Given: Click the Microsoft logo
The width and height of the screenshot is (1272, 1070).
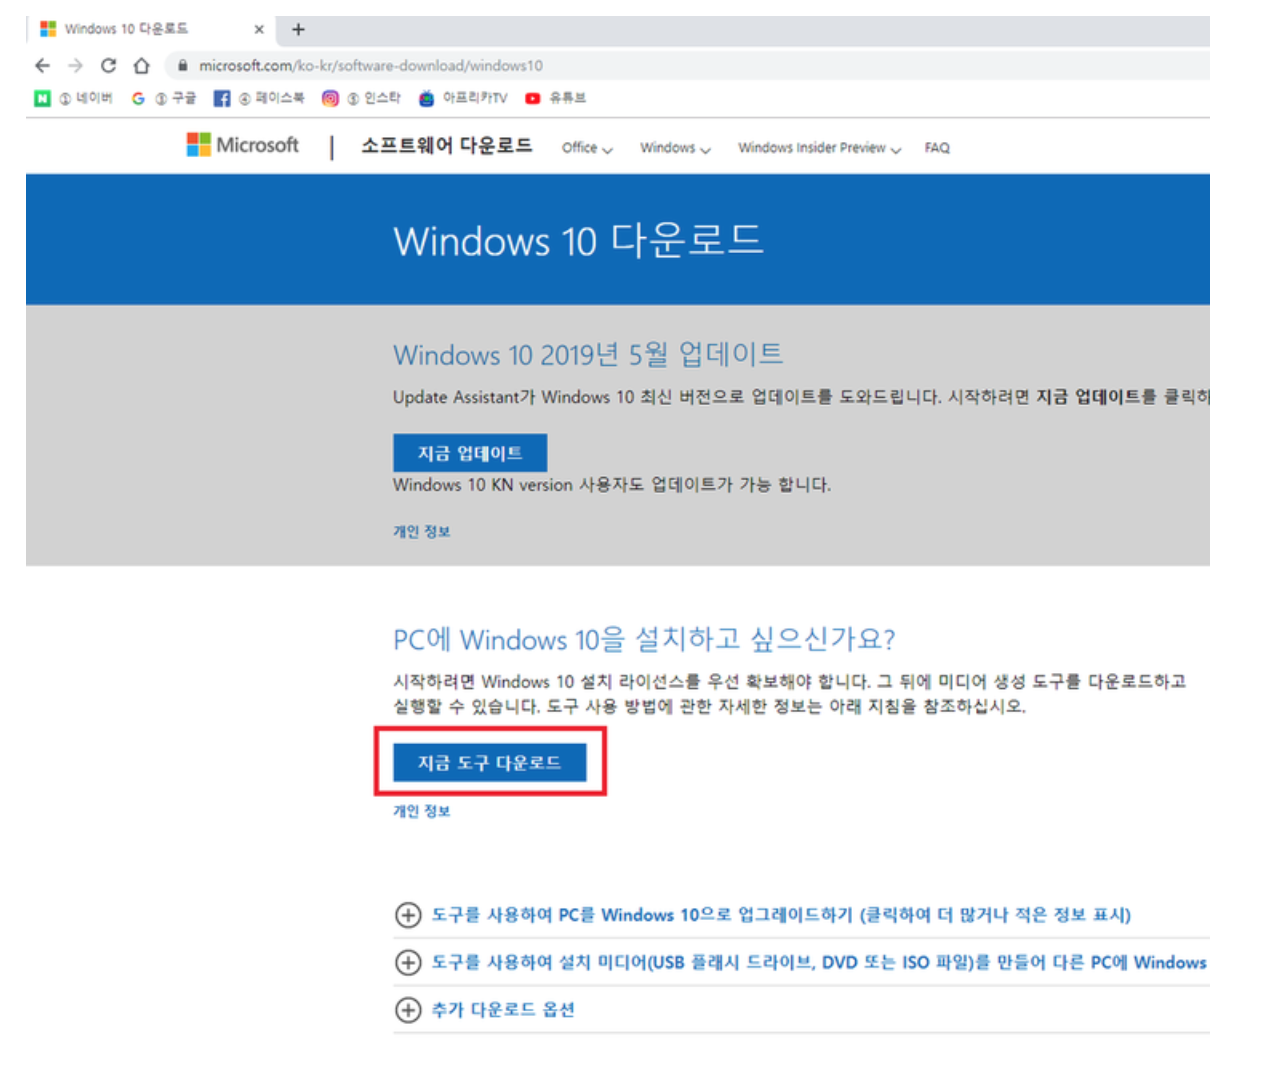Looking at the screenshot, I should tap(243, 146).
